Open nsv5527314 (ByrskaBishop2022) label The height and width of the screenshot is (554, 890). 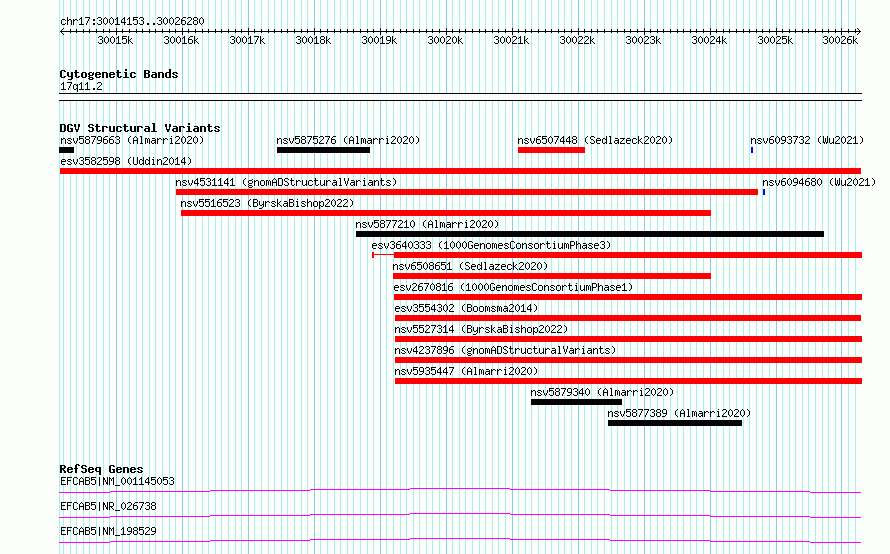(481, 329)
